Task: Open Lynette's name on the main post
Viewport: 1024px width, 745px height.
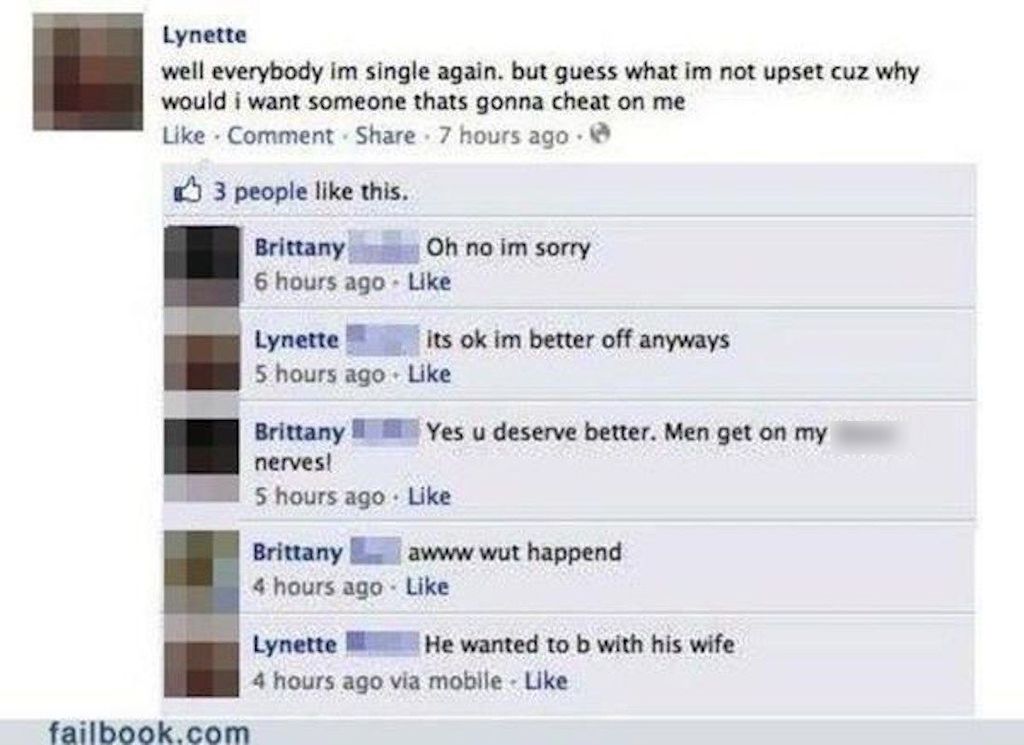Action: tap(204, 35)
